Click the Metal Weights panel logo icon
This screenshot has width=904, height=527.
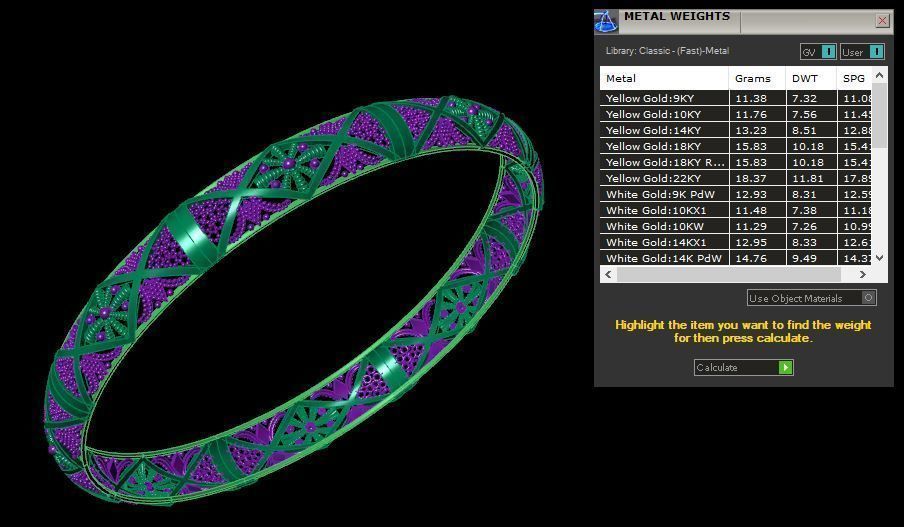coord(606,21)
